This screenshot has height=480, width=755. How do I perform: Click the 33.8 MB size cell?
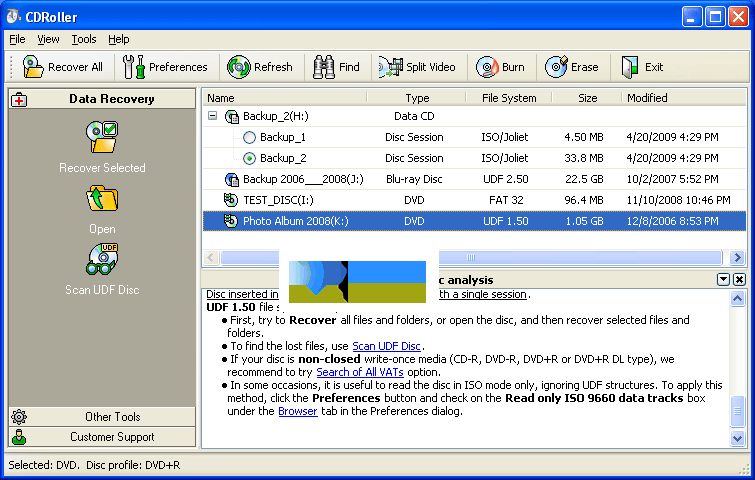coord(584,158)
